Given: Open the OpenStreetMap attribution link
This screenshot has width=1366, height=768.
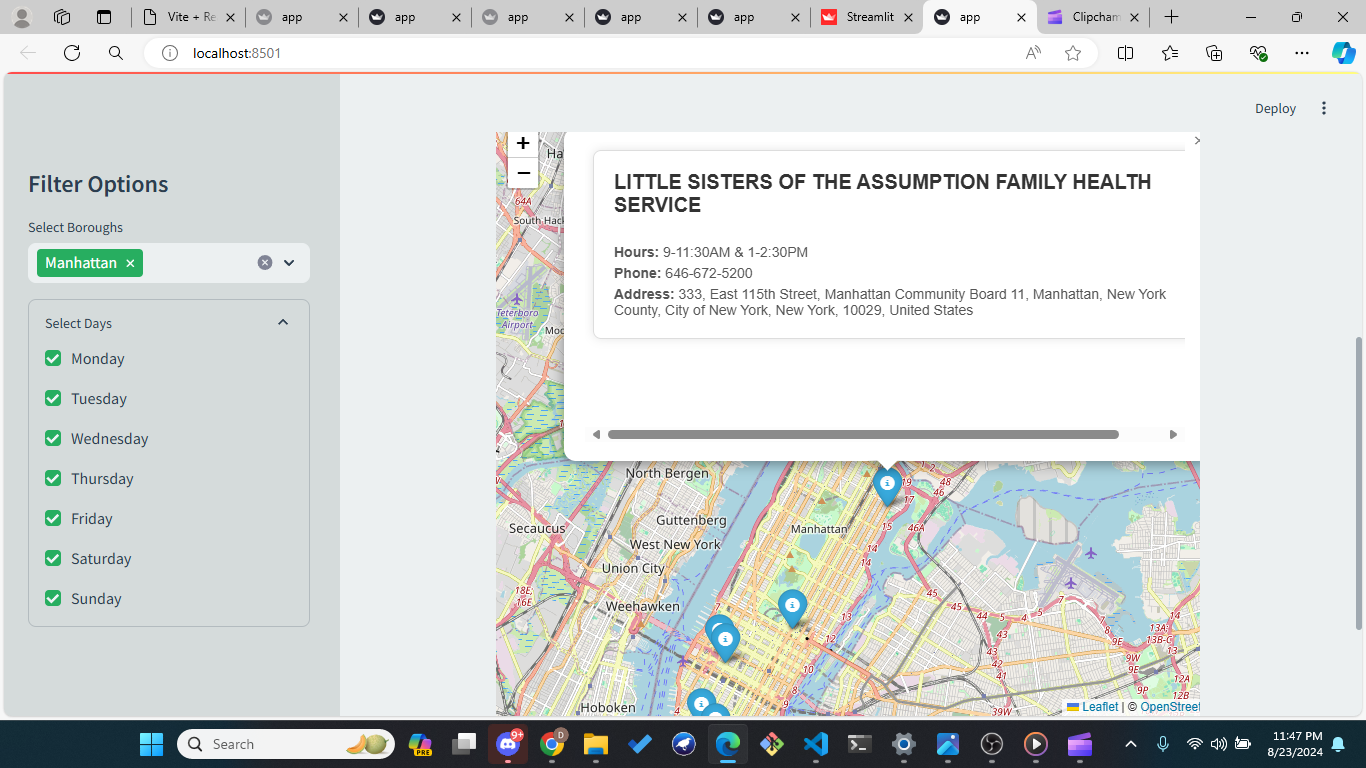Looking at the screenshot, I should pyautogui.click(x=1170, y=707).
